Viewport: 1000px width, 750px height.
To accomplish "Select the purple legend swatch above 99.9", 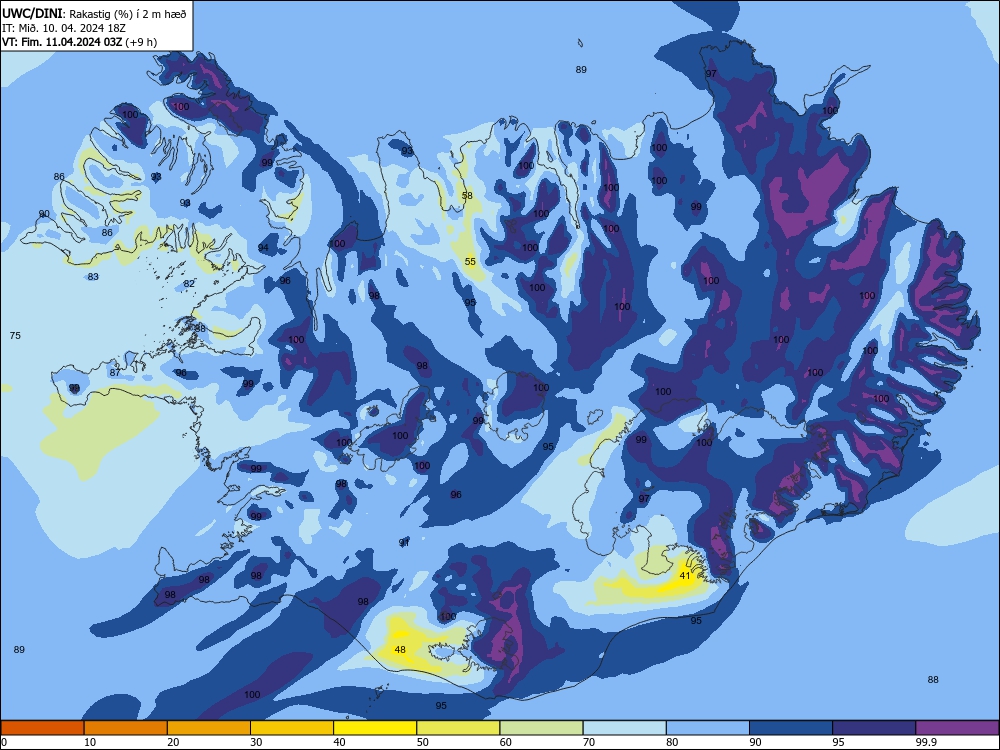I will click(957, 728).
